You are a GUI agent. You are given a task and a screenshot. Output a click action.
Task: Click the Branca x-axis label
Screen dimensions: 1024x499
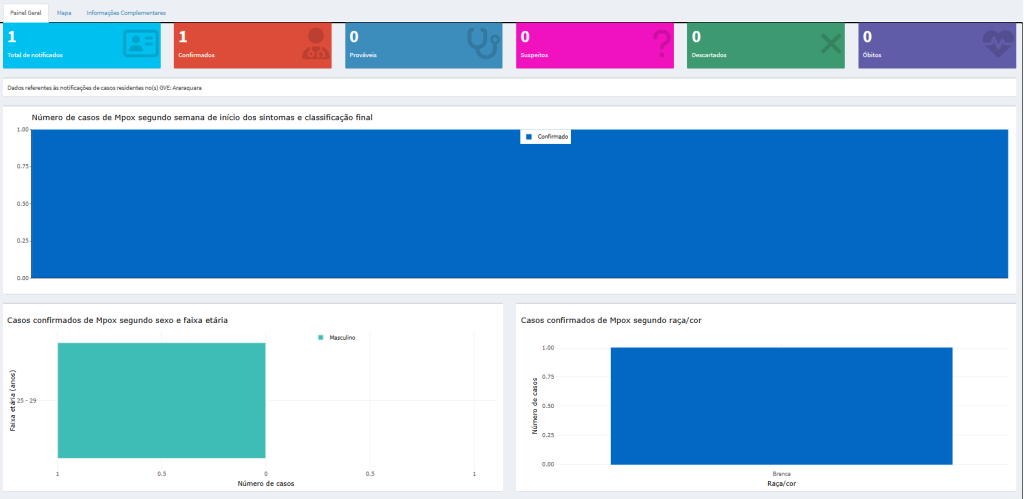781,473
